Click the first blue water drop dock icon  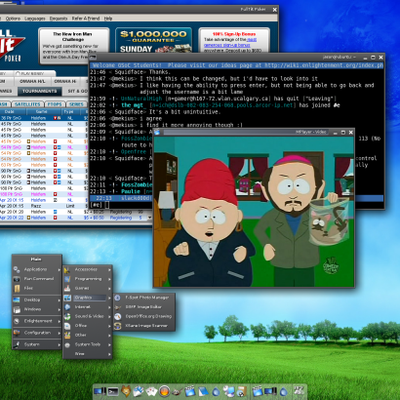[x=216, y=392]
